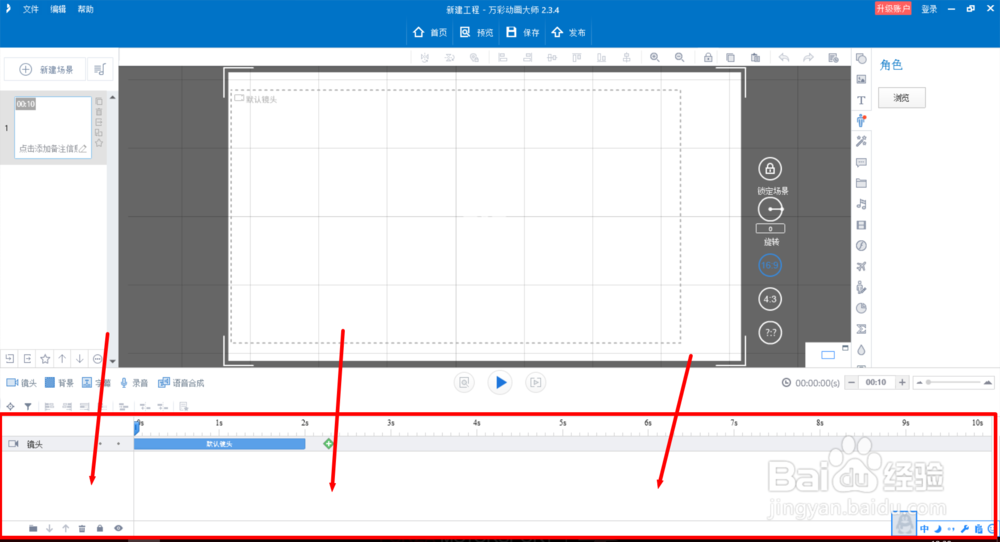Adjust the timeline zoom slider
Image resolution: width=1000 pixels, height=542 pixels.
point(953,383)
